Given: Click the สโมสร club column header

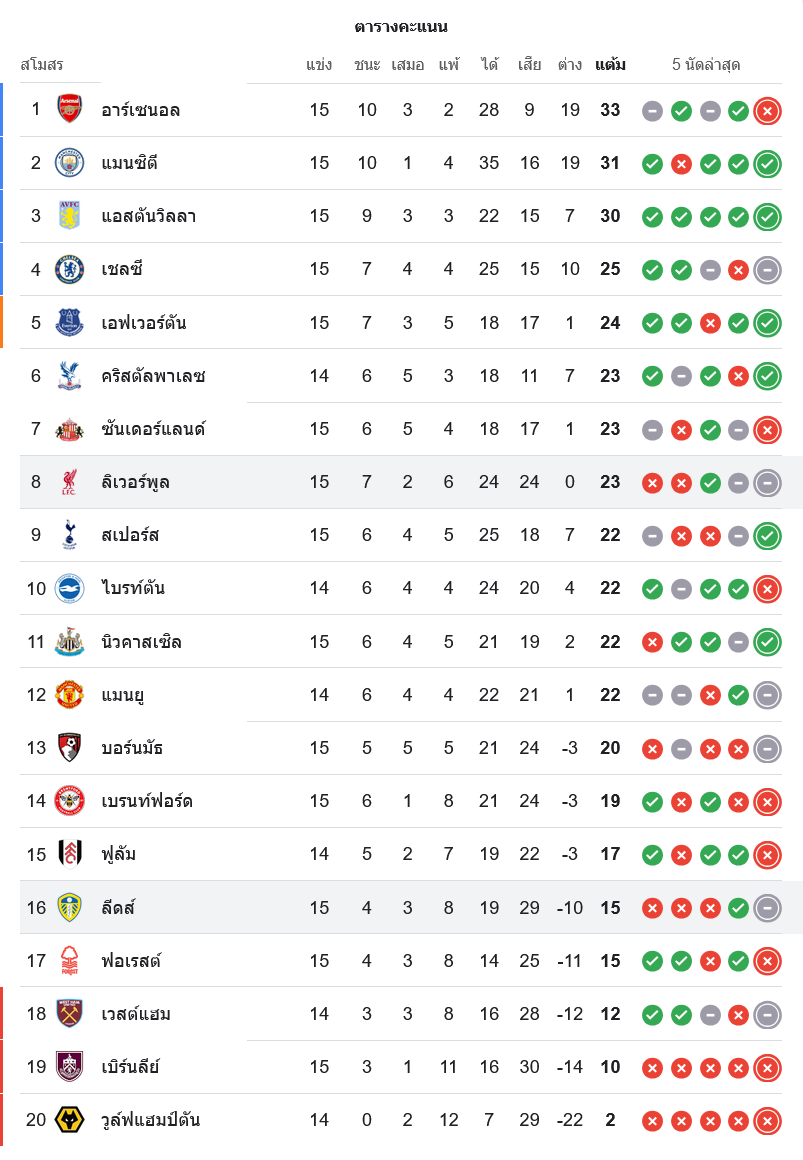Looking at the screenshot, I should coord(42,65).
